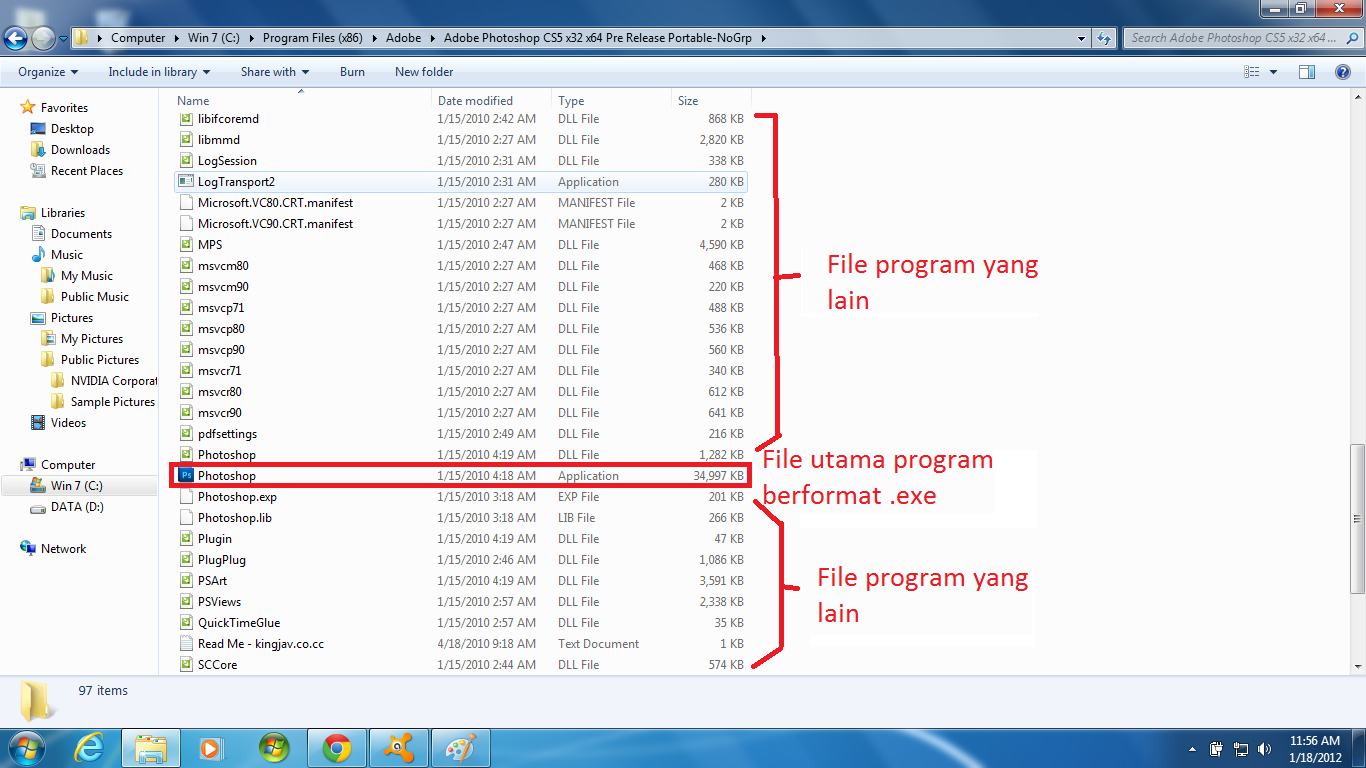Image resolution: width=1366 pixels, height=768 pixels.
Task: Go forward with the Forward arrow
Action: click(x=44, y=38)
